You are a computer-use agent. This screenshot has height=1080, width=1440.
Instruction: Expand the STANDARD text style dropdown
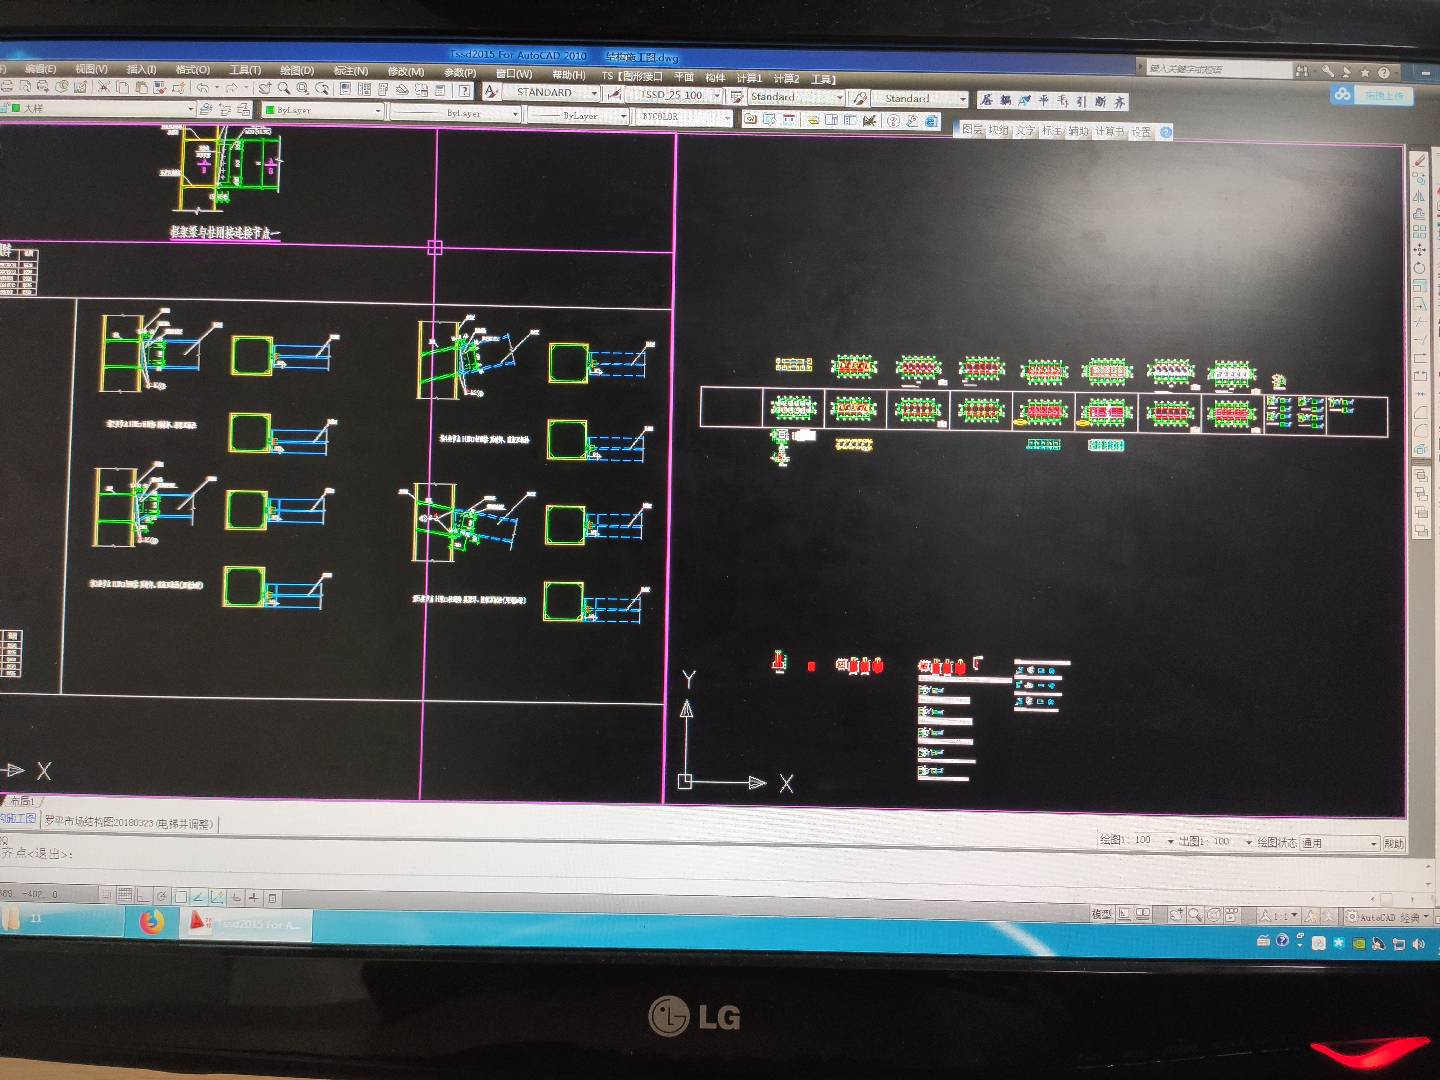[x=594, y=93]
